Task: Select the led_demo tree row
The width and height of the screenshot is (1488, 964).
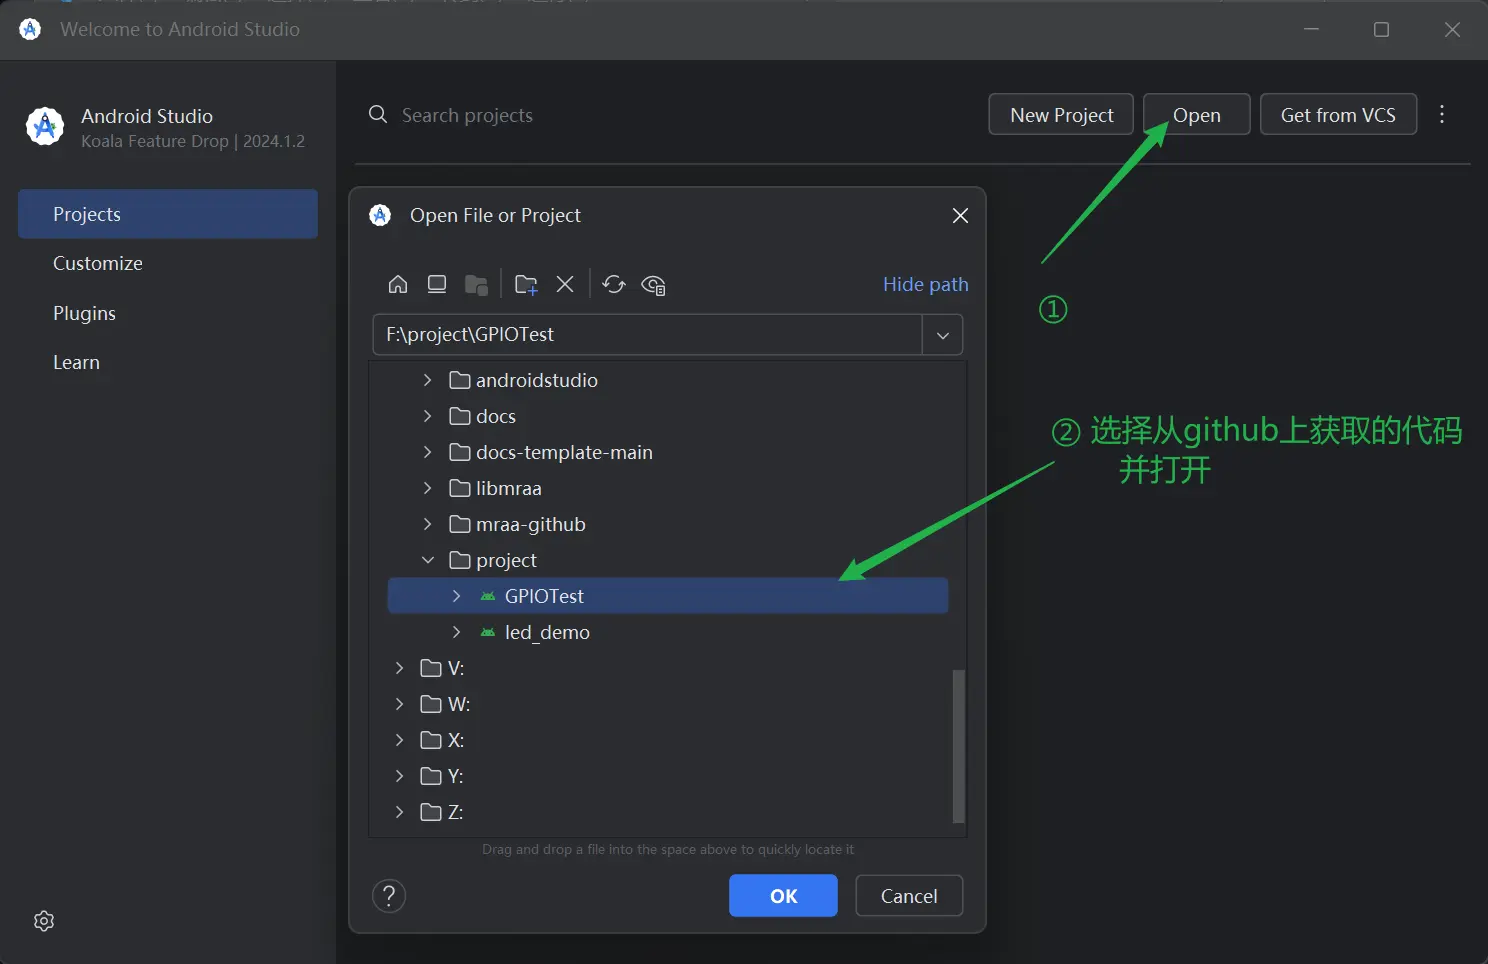Action: [x=668, y=632]
